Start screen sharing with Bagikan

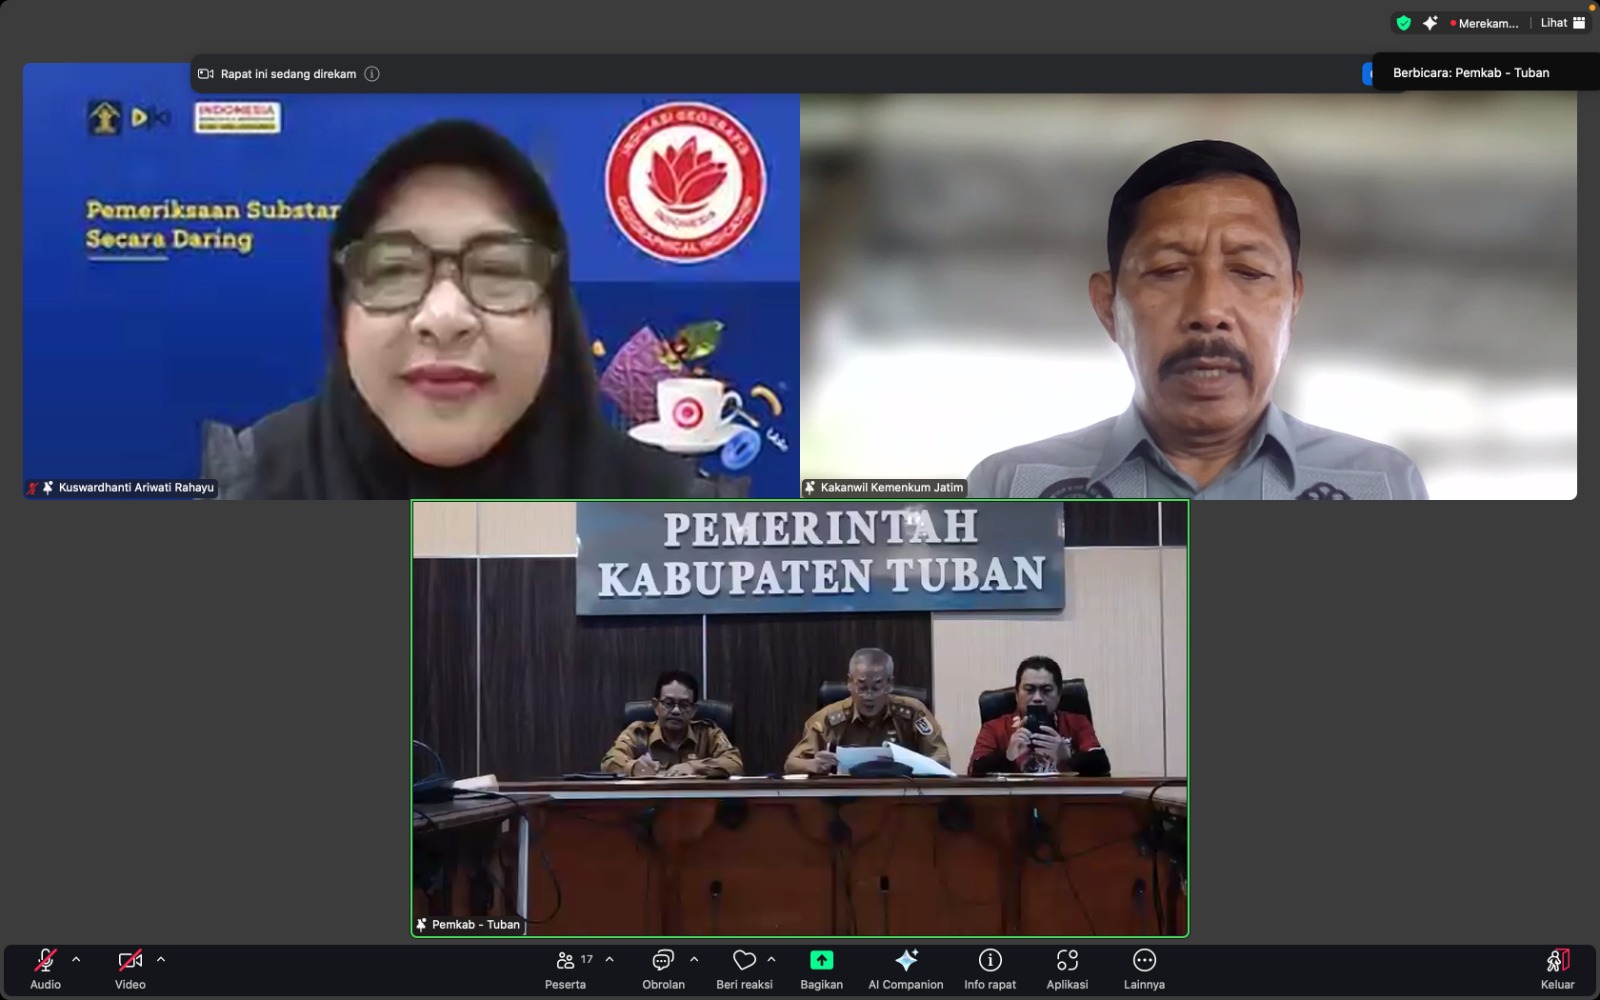[821, 960]
